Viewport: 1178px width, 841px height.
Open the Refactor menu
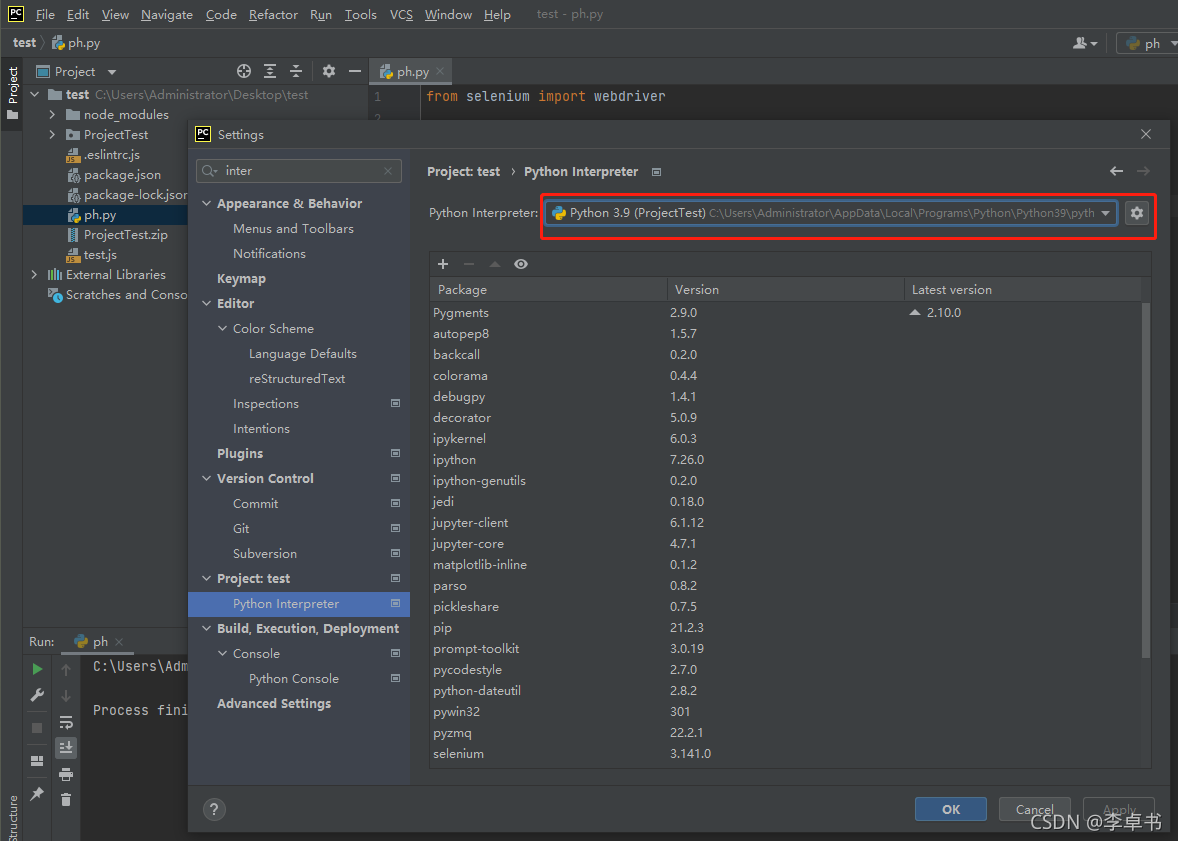[273, 14]
